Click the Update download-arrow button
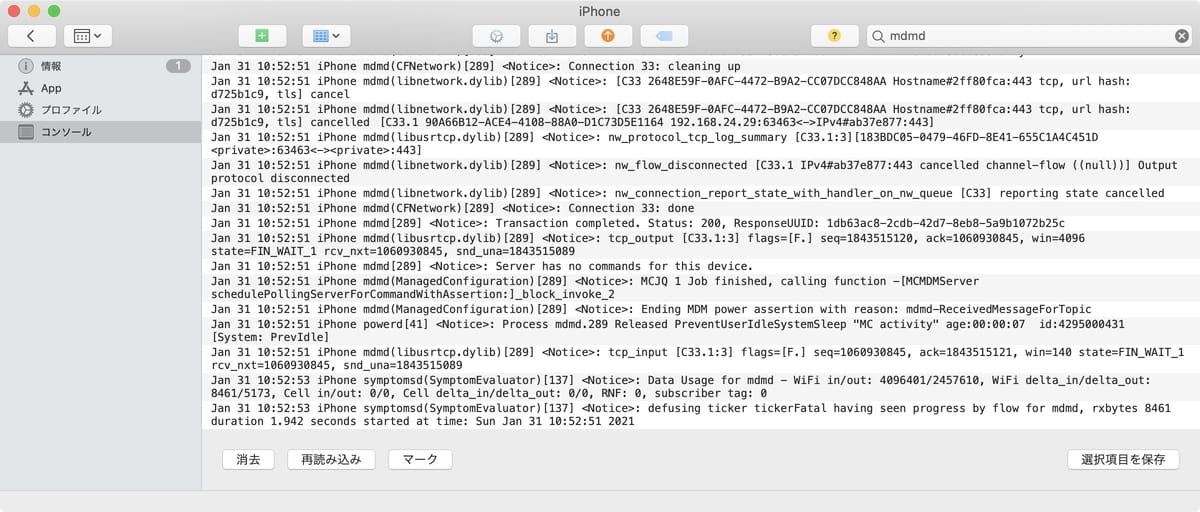Viewport: 1200px width, 512px height. [x=552, y=36]
